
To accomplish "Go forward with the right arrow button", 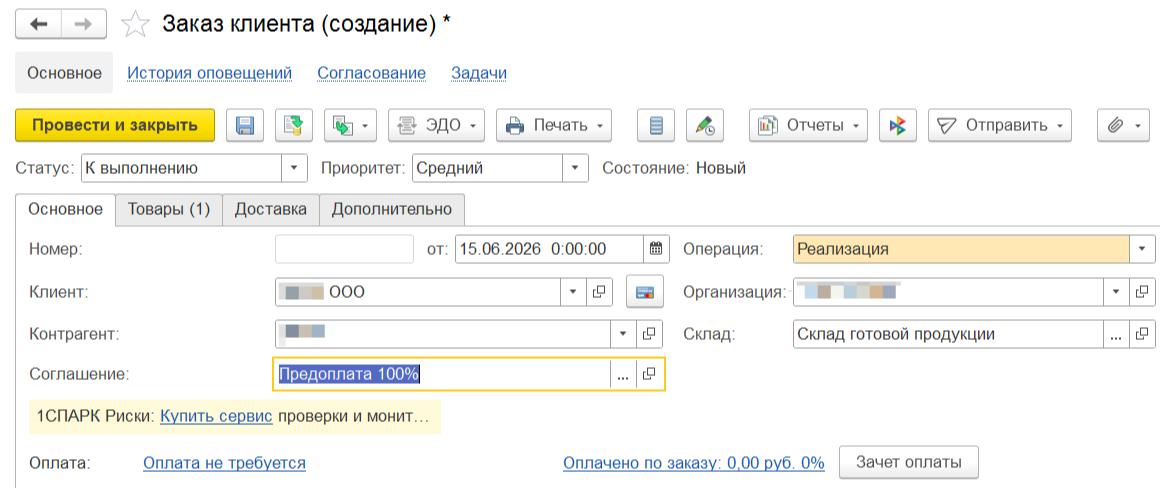I will [x=84, y=24].
